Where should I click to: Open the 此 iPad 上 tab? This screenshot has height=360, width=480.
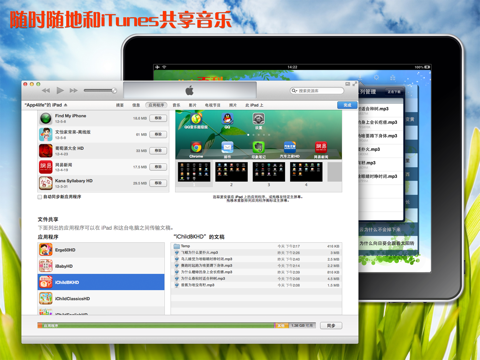[254, 105]
